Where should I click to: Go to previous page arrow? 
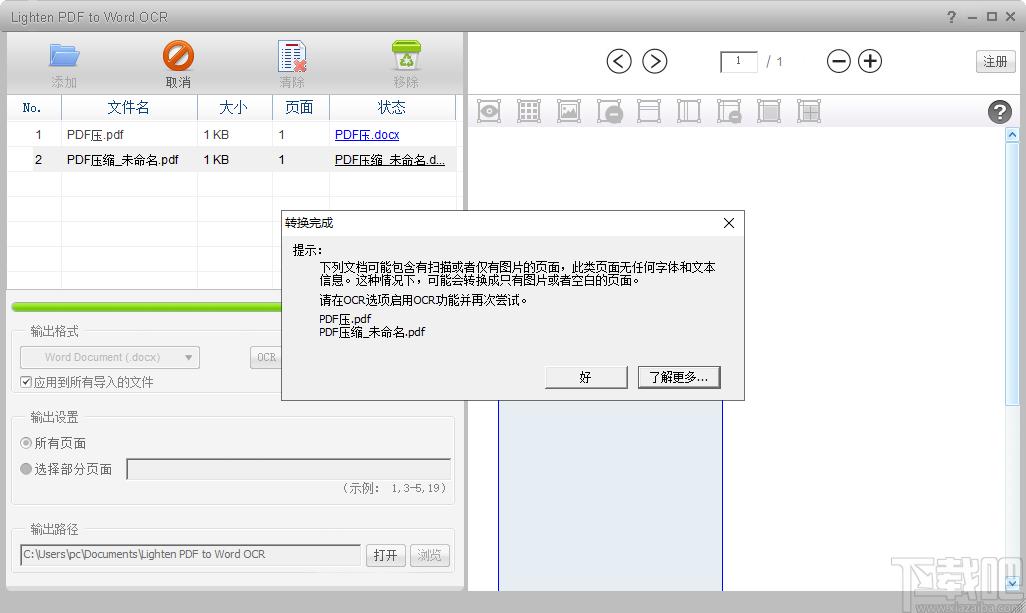618,61
